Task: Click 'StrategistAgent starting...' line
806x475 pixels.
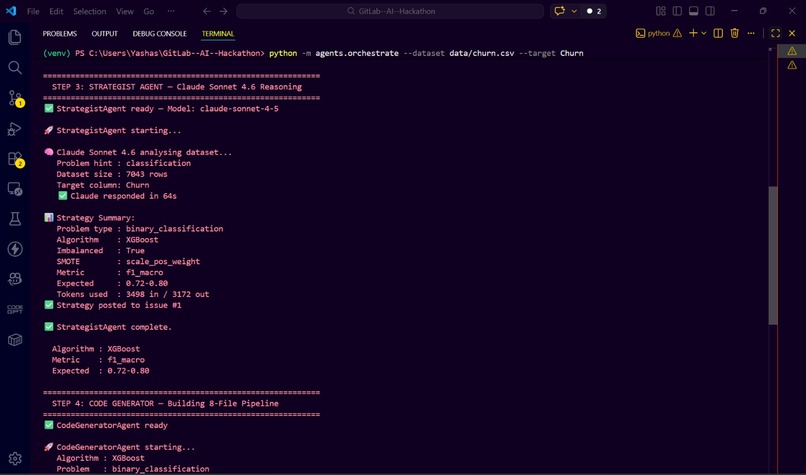Action: point(113,131)
